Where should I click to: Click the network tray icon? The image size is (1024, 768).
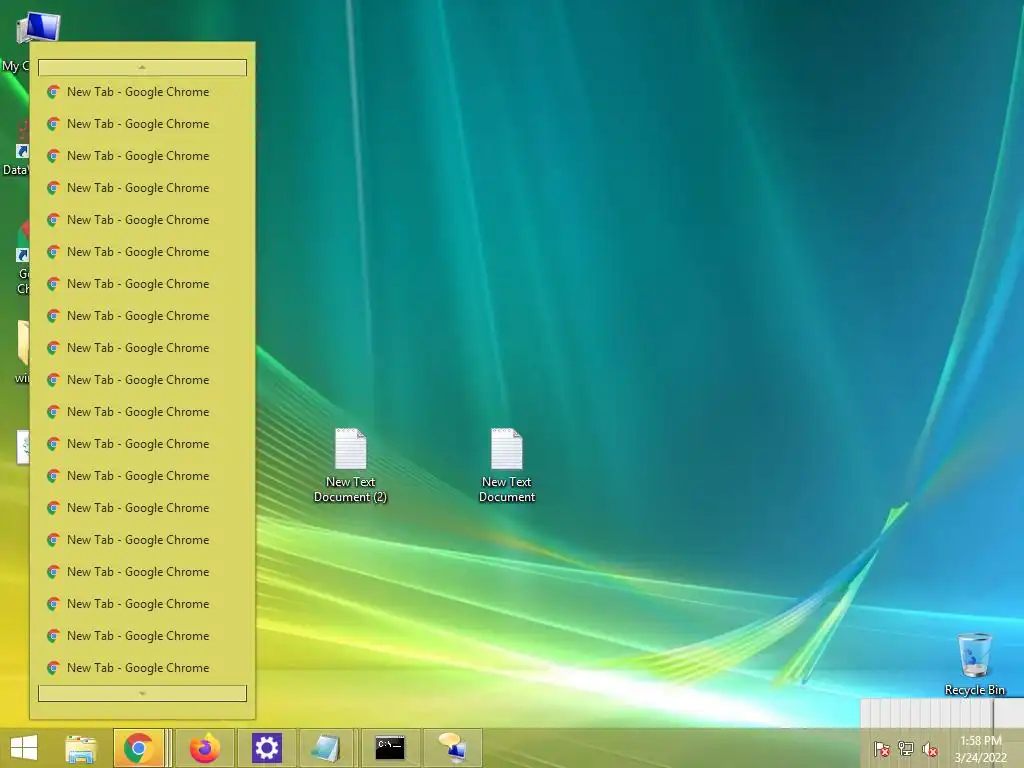[906, 749]
